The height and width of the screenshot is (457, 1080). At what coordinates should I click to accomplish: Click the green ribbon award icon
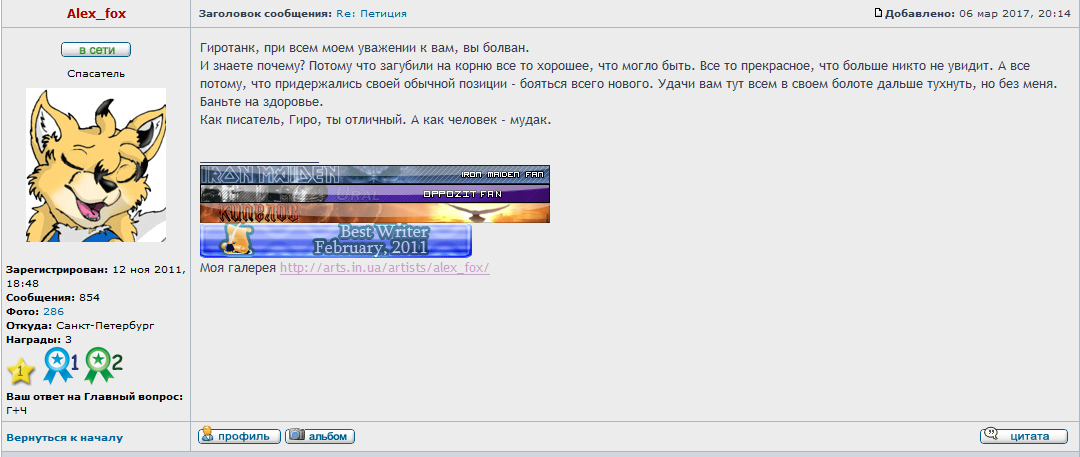(x=103, y=365)
